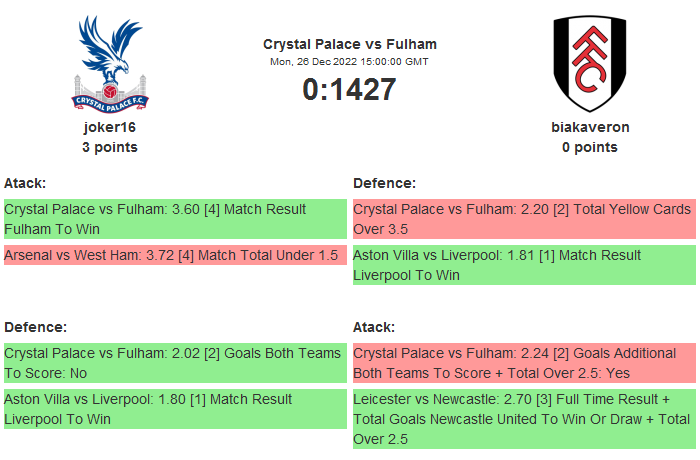The height and width of the screenshot is (460, 700).
Task: Click the lower right Atack heading
Action: 374,327
